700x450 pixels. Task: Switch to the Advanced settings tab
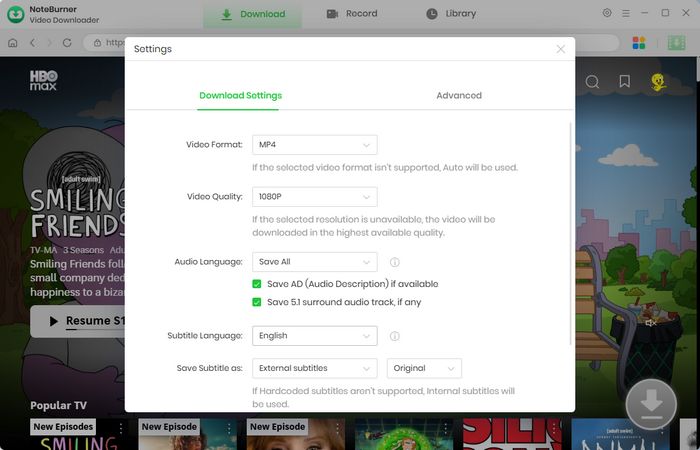[459, 96]
